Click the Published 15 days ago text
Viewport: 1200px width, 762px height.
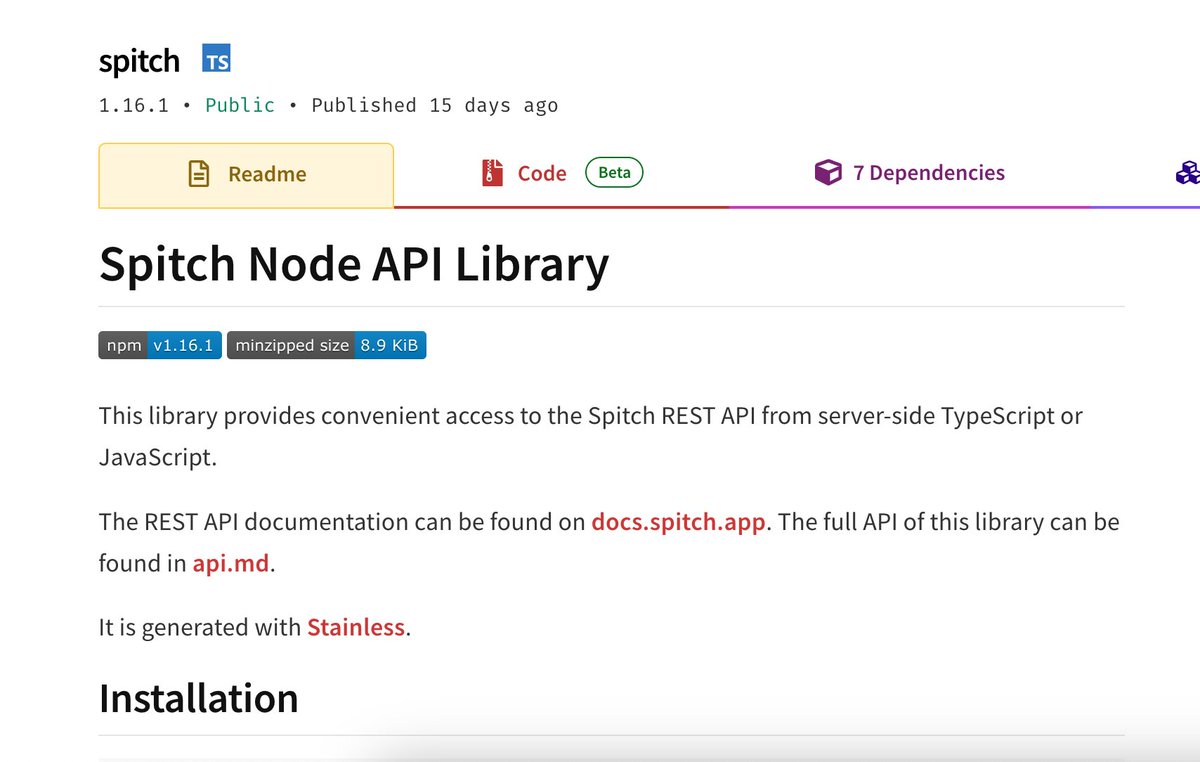point(435,106)
